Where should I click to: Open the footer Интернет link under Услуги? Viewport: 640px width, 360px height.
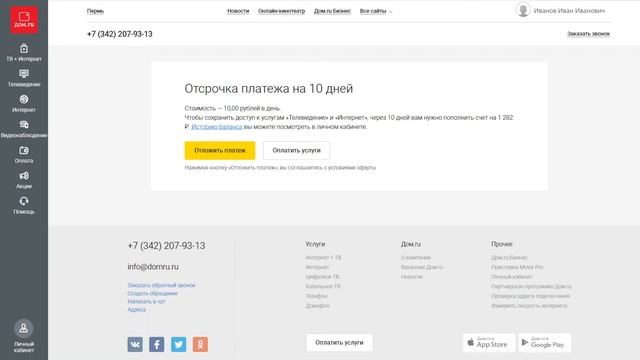(317, 267)
